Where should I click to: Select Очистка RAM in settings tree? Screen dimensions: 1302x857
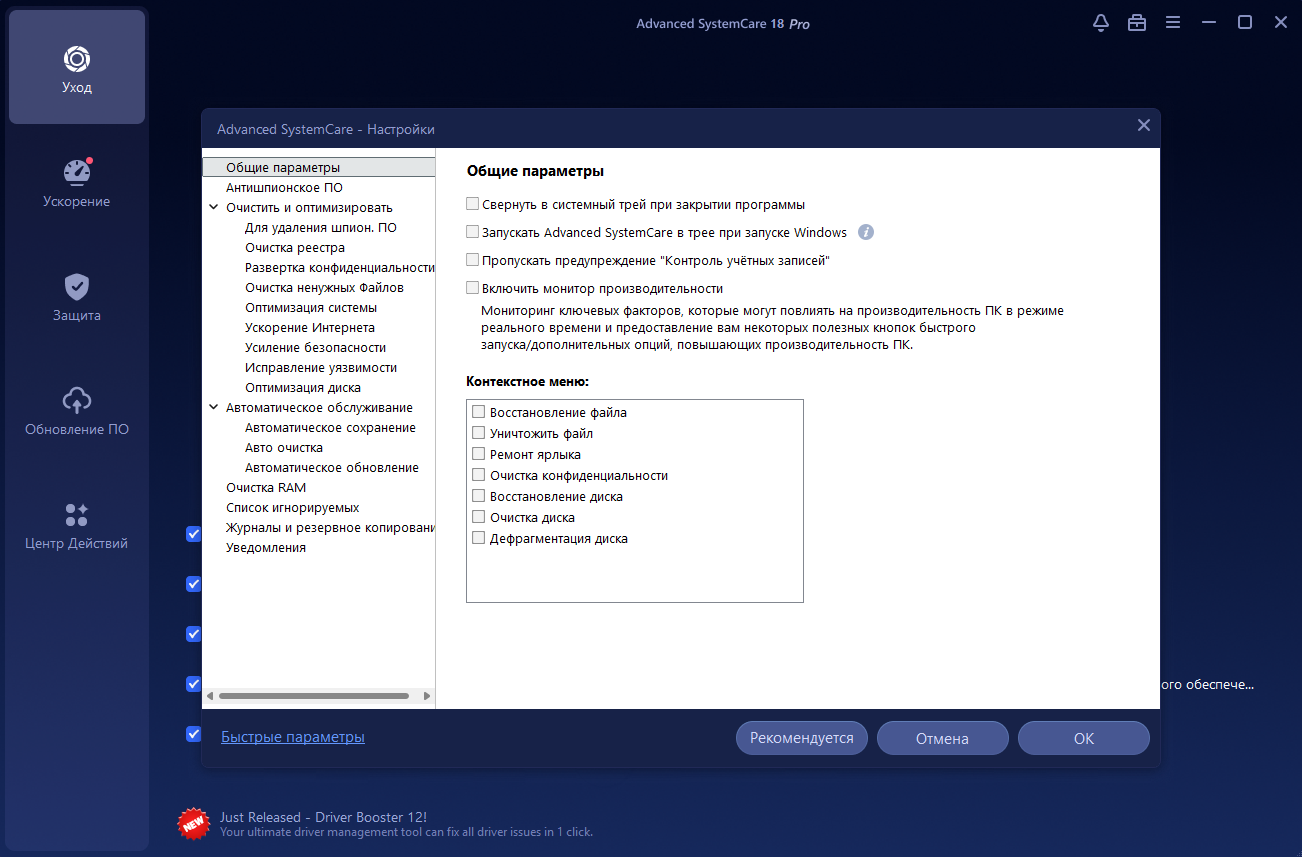click(266, 488)
